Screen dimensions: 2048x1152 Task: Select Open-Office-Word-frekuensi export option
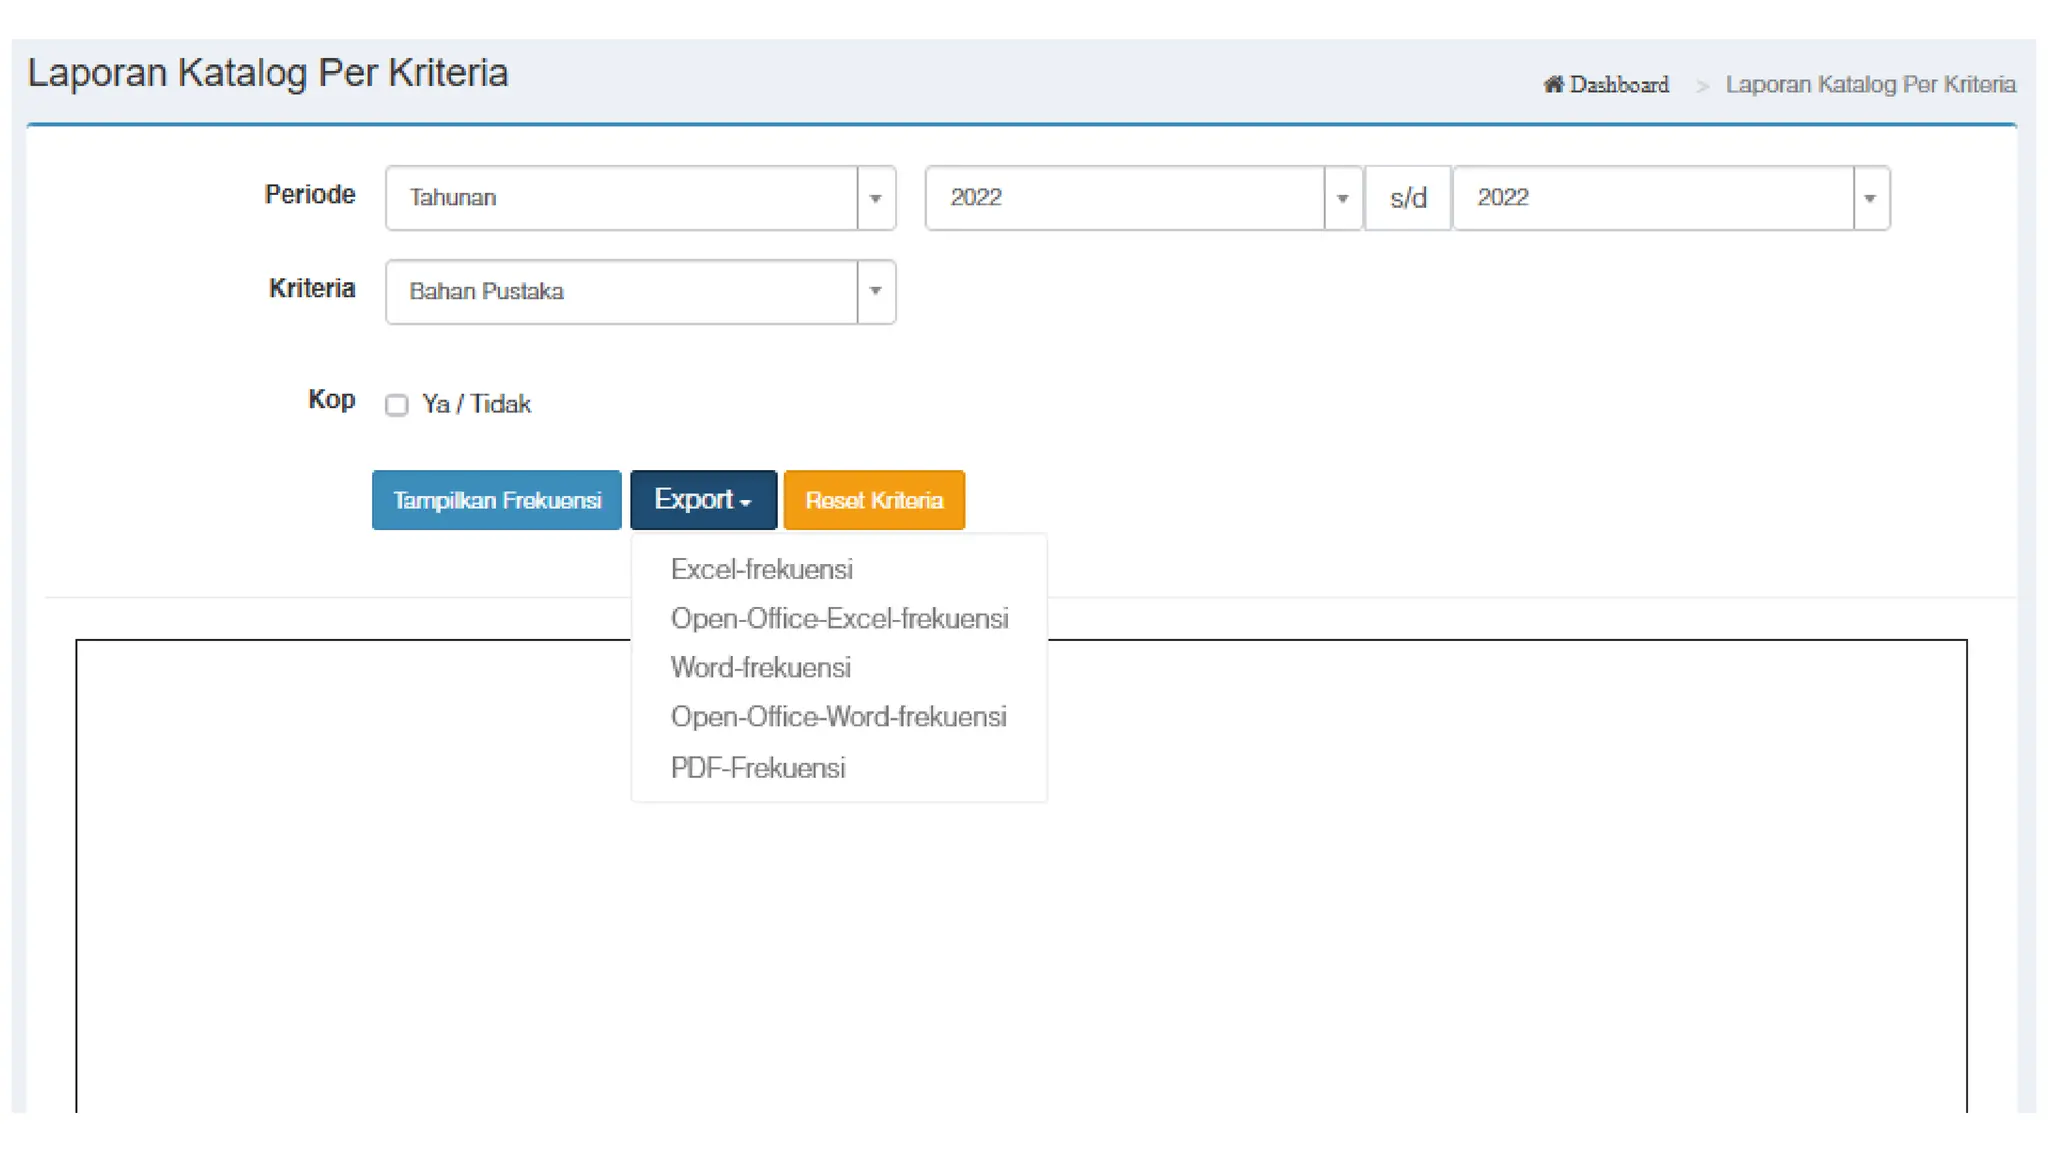click(838, 717)
